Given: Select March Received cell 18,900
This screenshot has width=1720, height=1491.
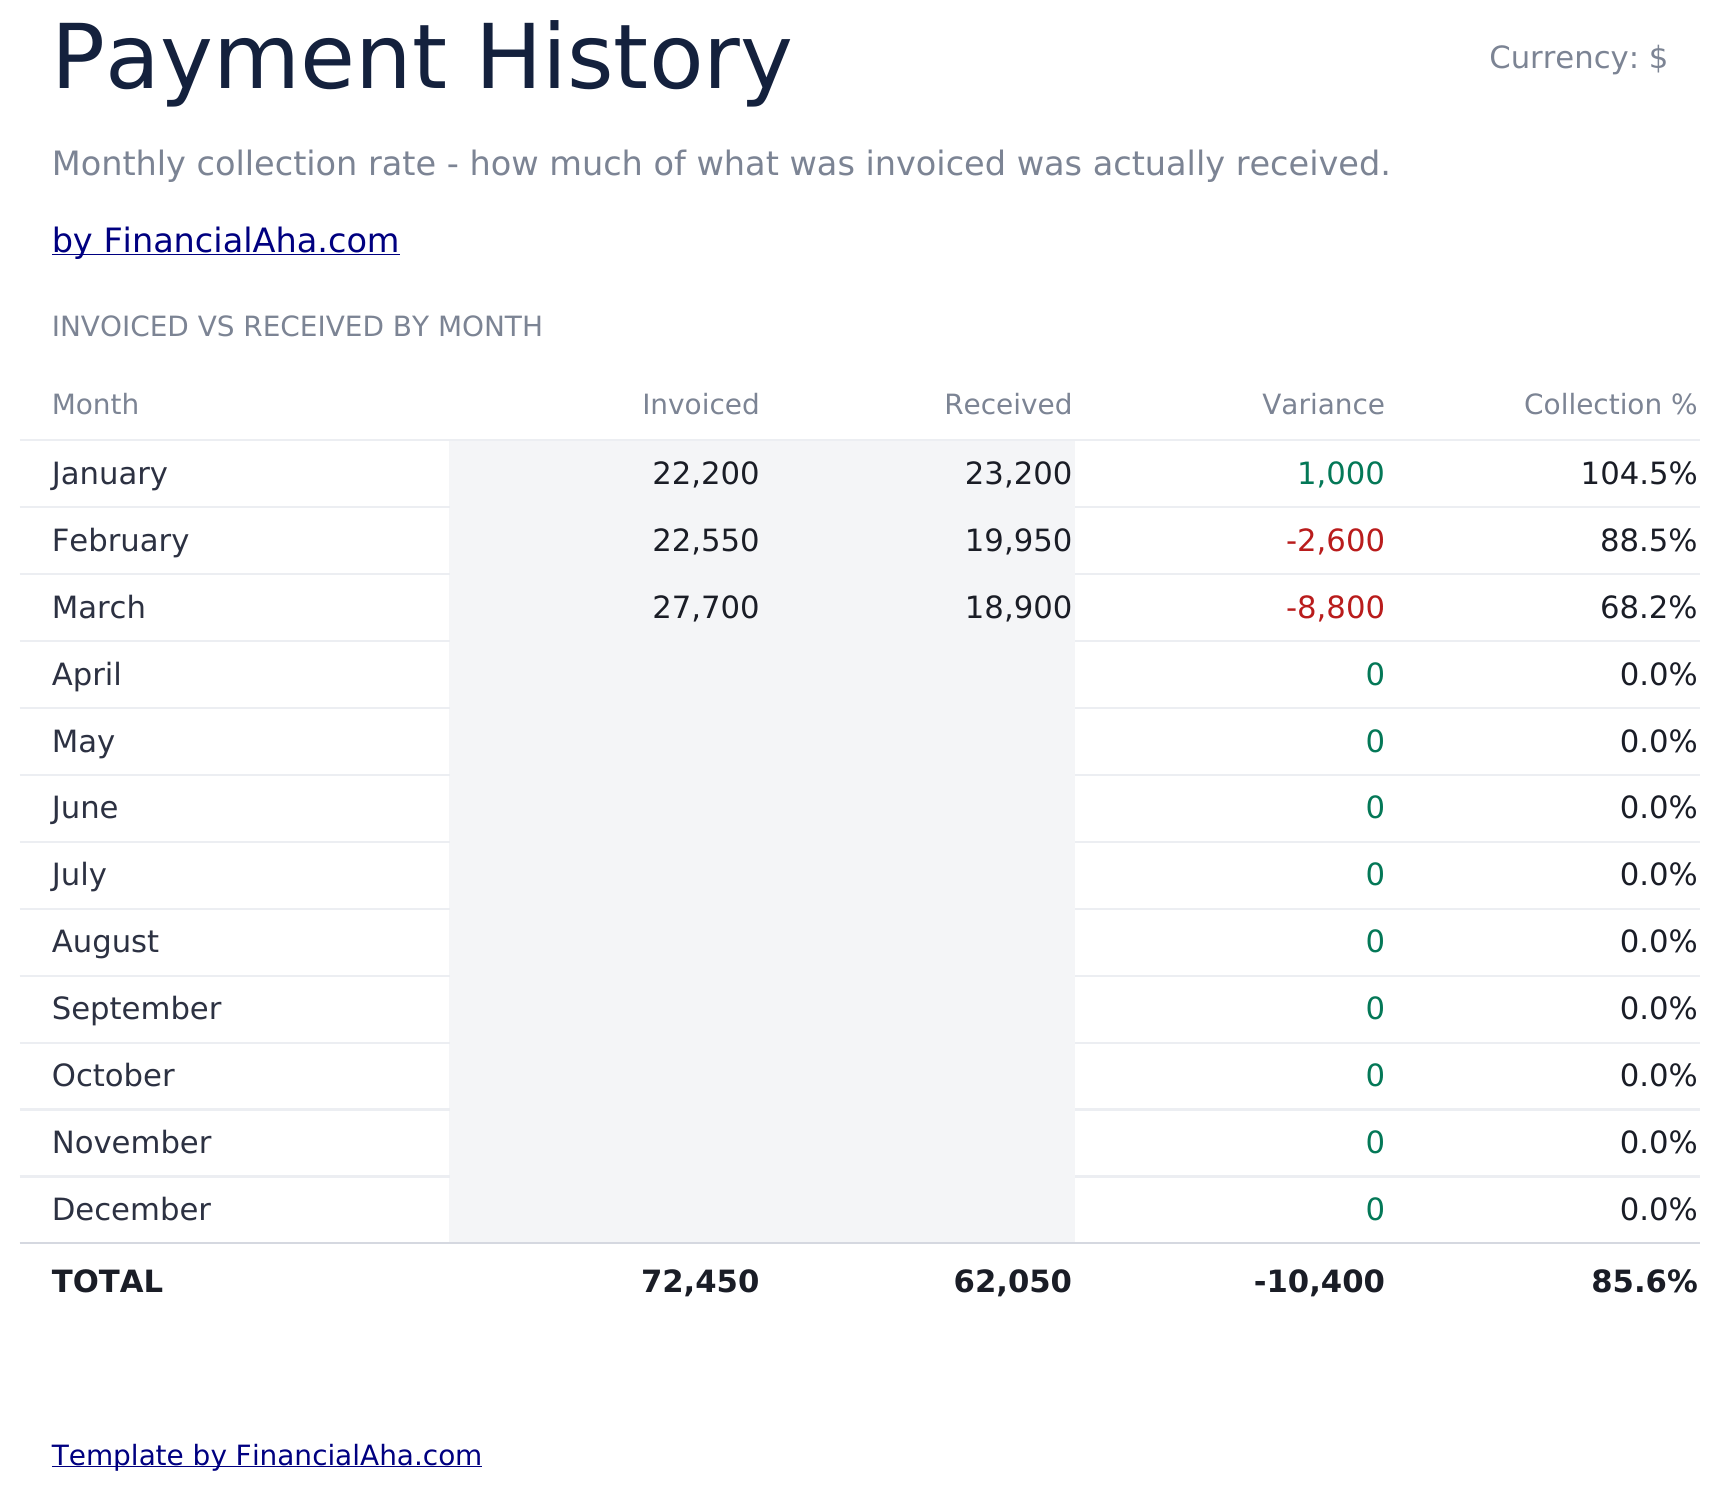Looking at the screenshot, I should (x=918, y=608).
